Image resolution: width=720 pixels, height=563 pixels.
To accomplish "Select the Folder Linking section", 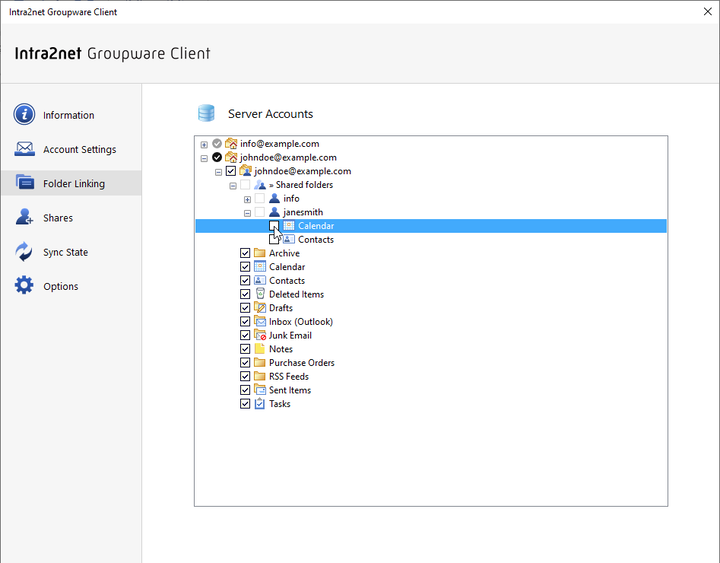I will [71, 183].
